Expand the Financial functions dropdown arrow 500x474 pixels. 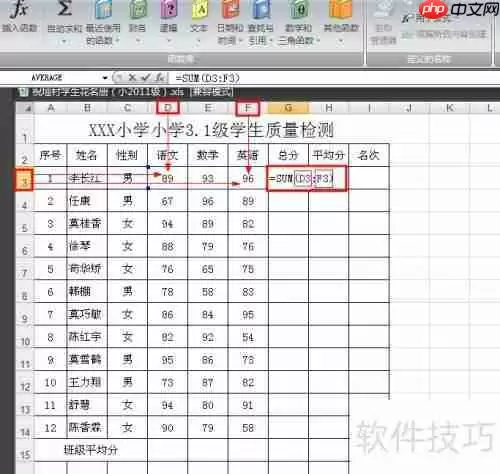(x=138, y=41)
